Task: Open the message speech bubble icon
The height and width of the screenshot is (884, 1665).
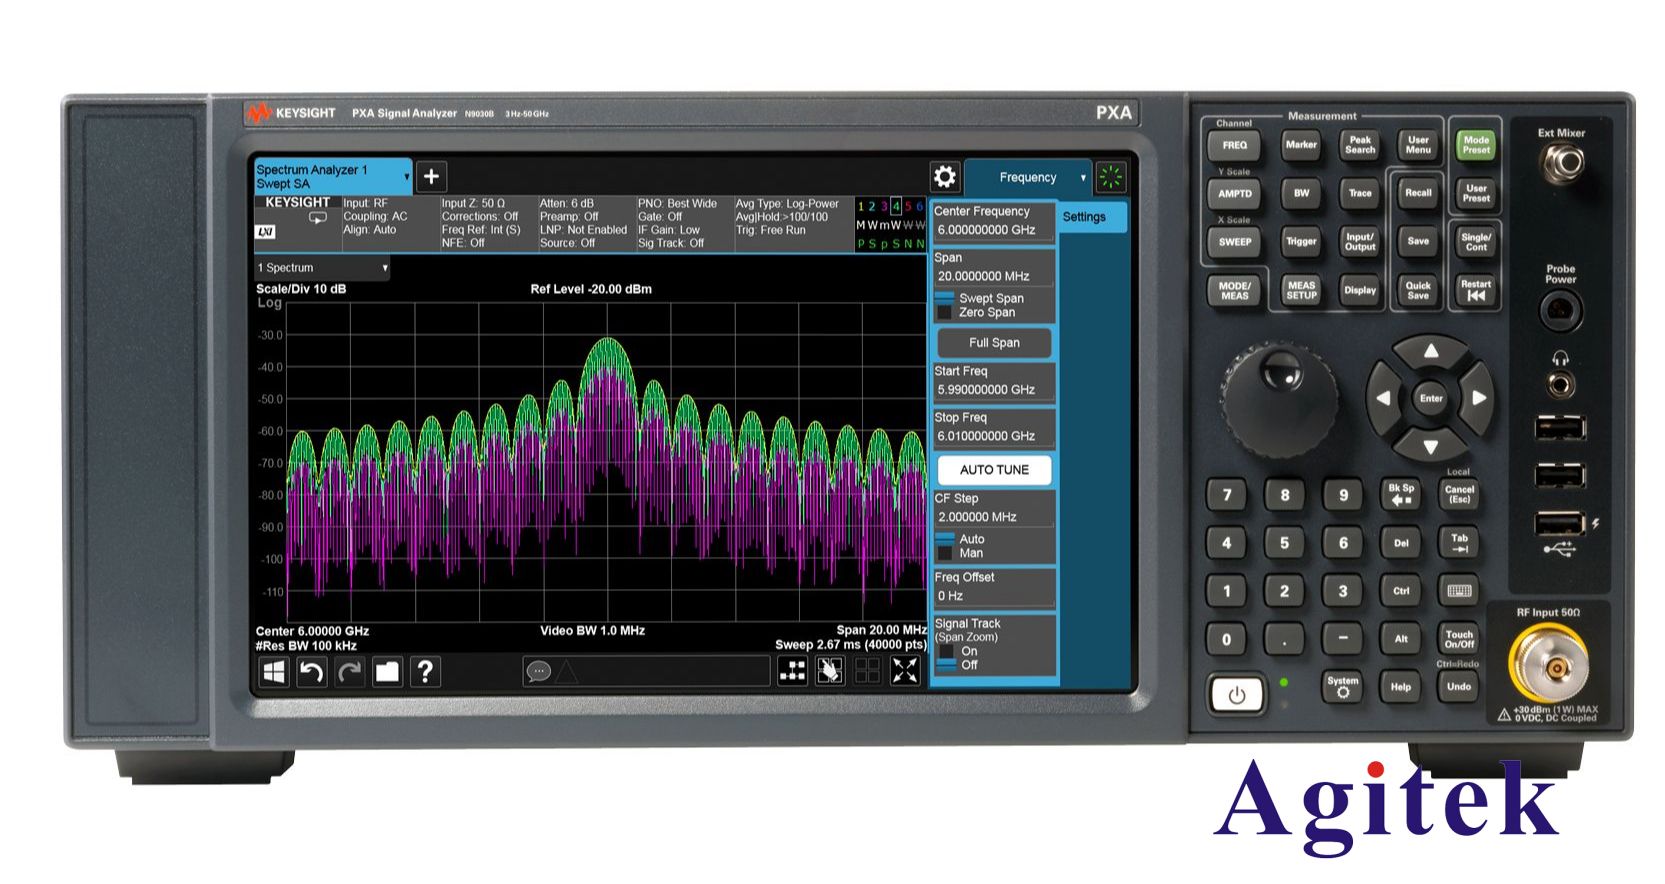Action: coord(539,671)
